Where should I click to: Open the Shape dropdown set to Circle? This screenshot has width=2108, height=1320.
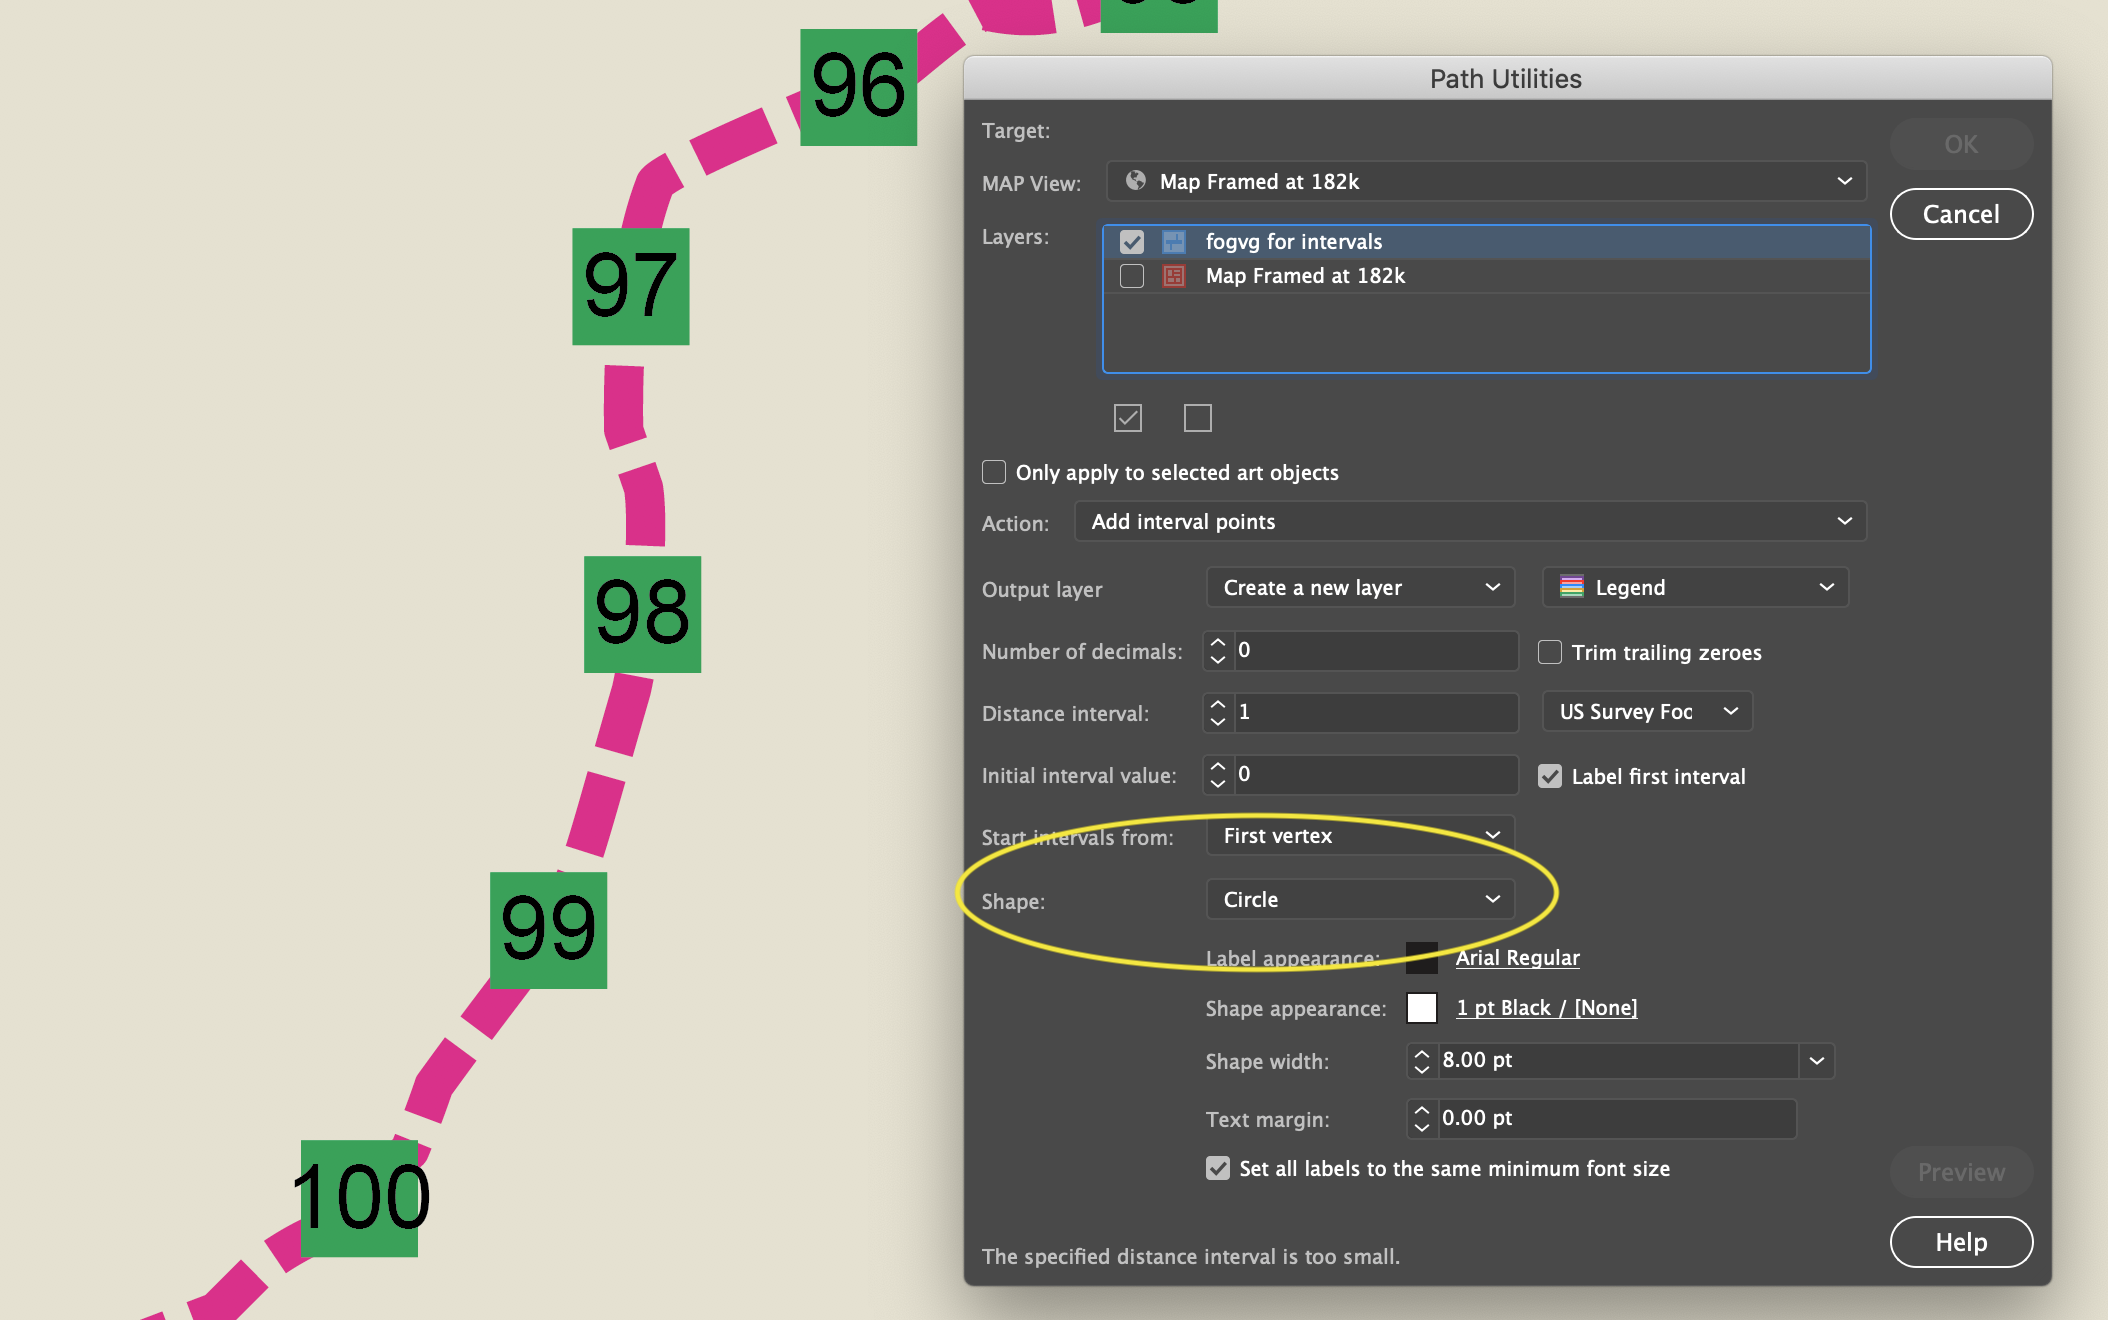1361,899
